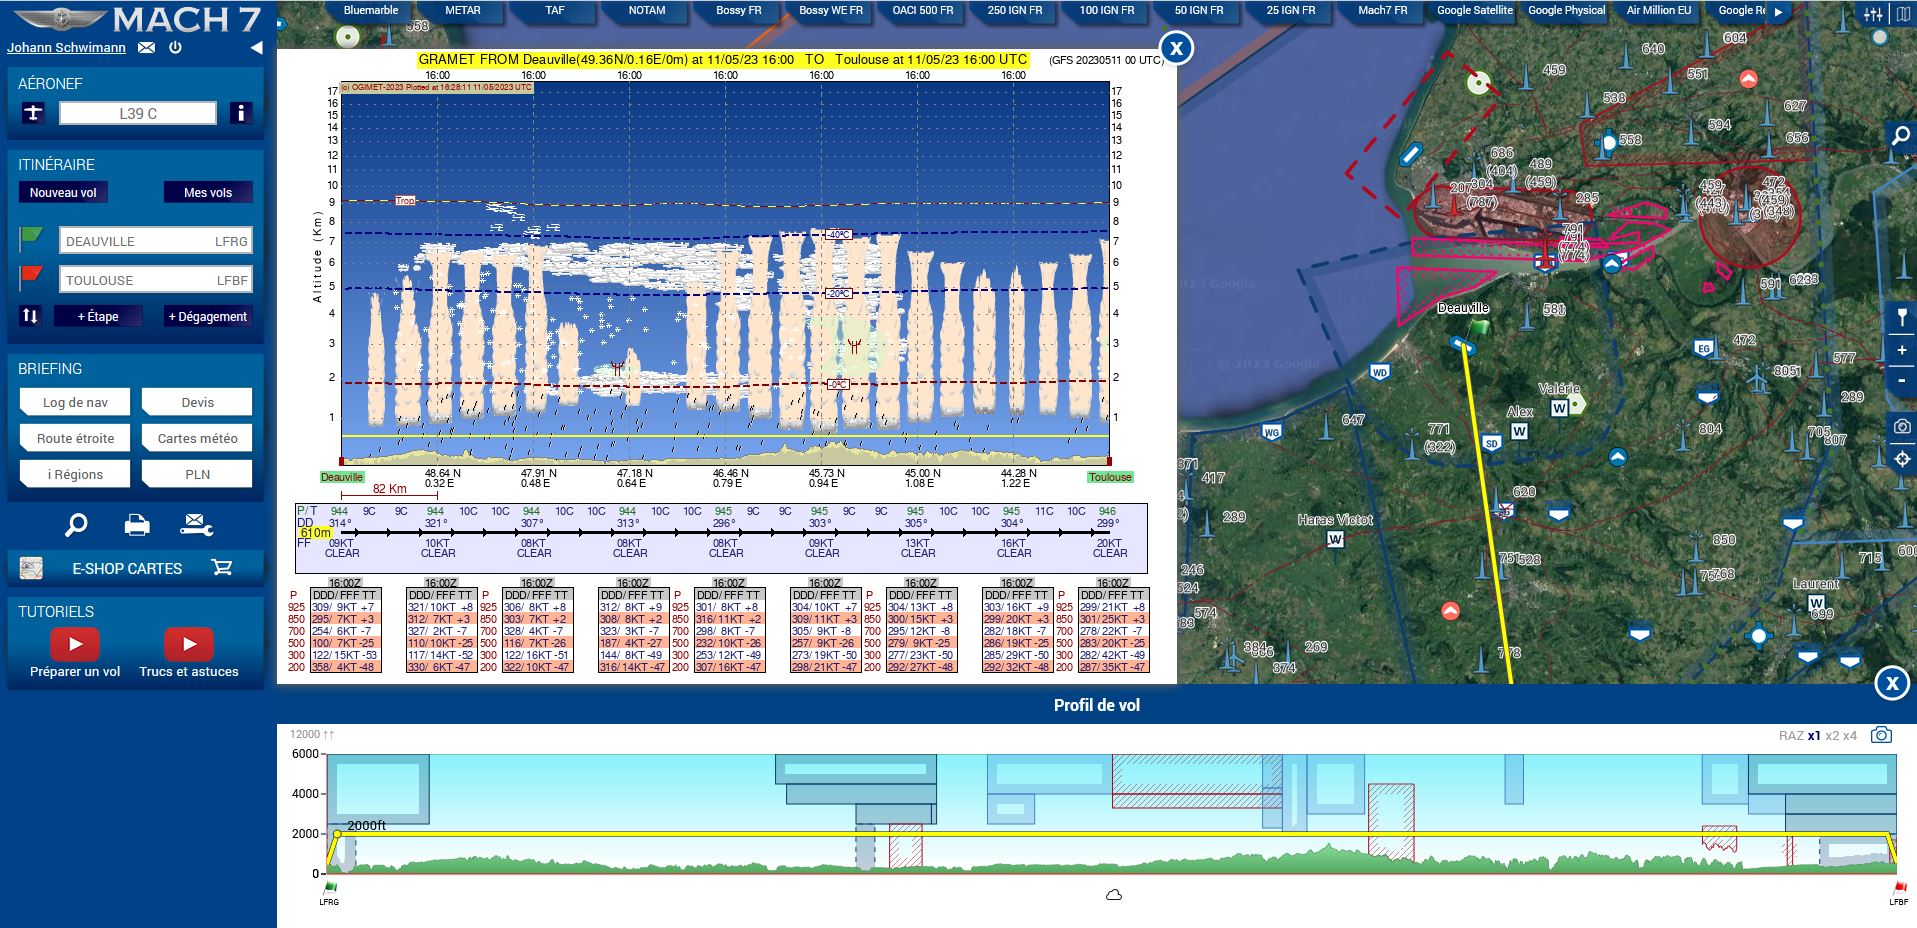Edit the TOULOUSE arrival field
This screenshot has height=928, width=1917.
click(155, 280)
